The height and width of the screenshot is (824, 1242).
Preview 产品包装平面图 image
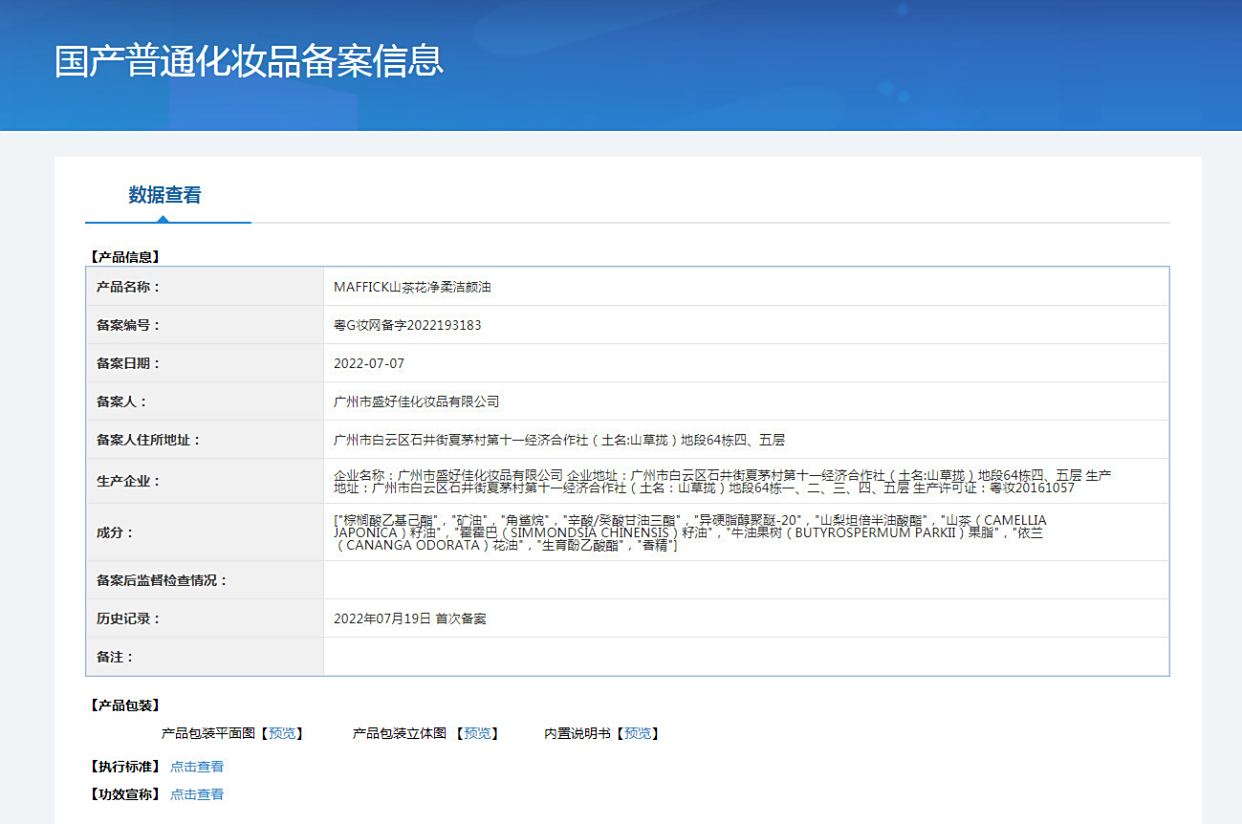282,733
